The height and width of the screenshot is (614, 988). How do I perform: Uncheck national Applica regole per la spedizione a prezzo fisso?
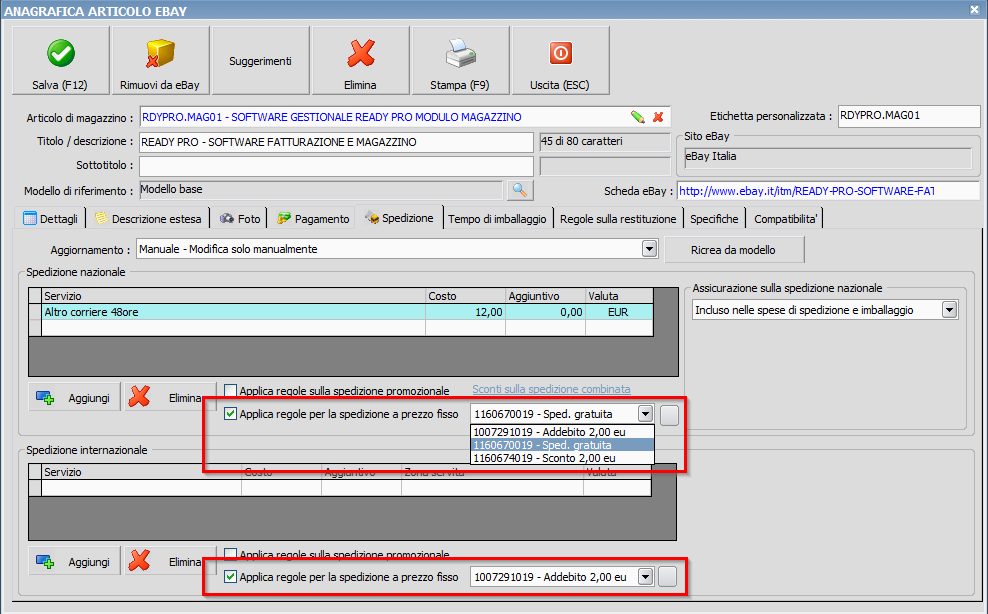[x=231, y=414]
